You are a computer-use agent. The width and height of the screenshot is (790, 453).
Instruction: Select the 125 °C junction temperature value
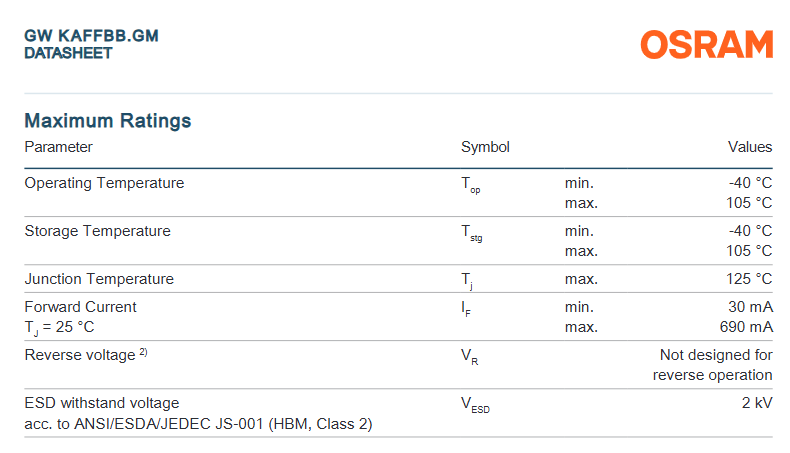coord(749,279)
